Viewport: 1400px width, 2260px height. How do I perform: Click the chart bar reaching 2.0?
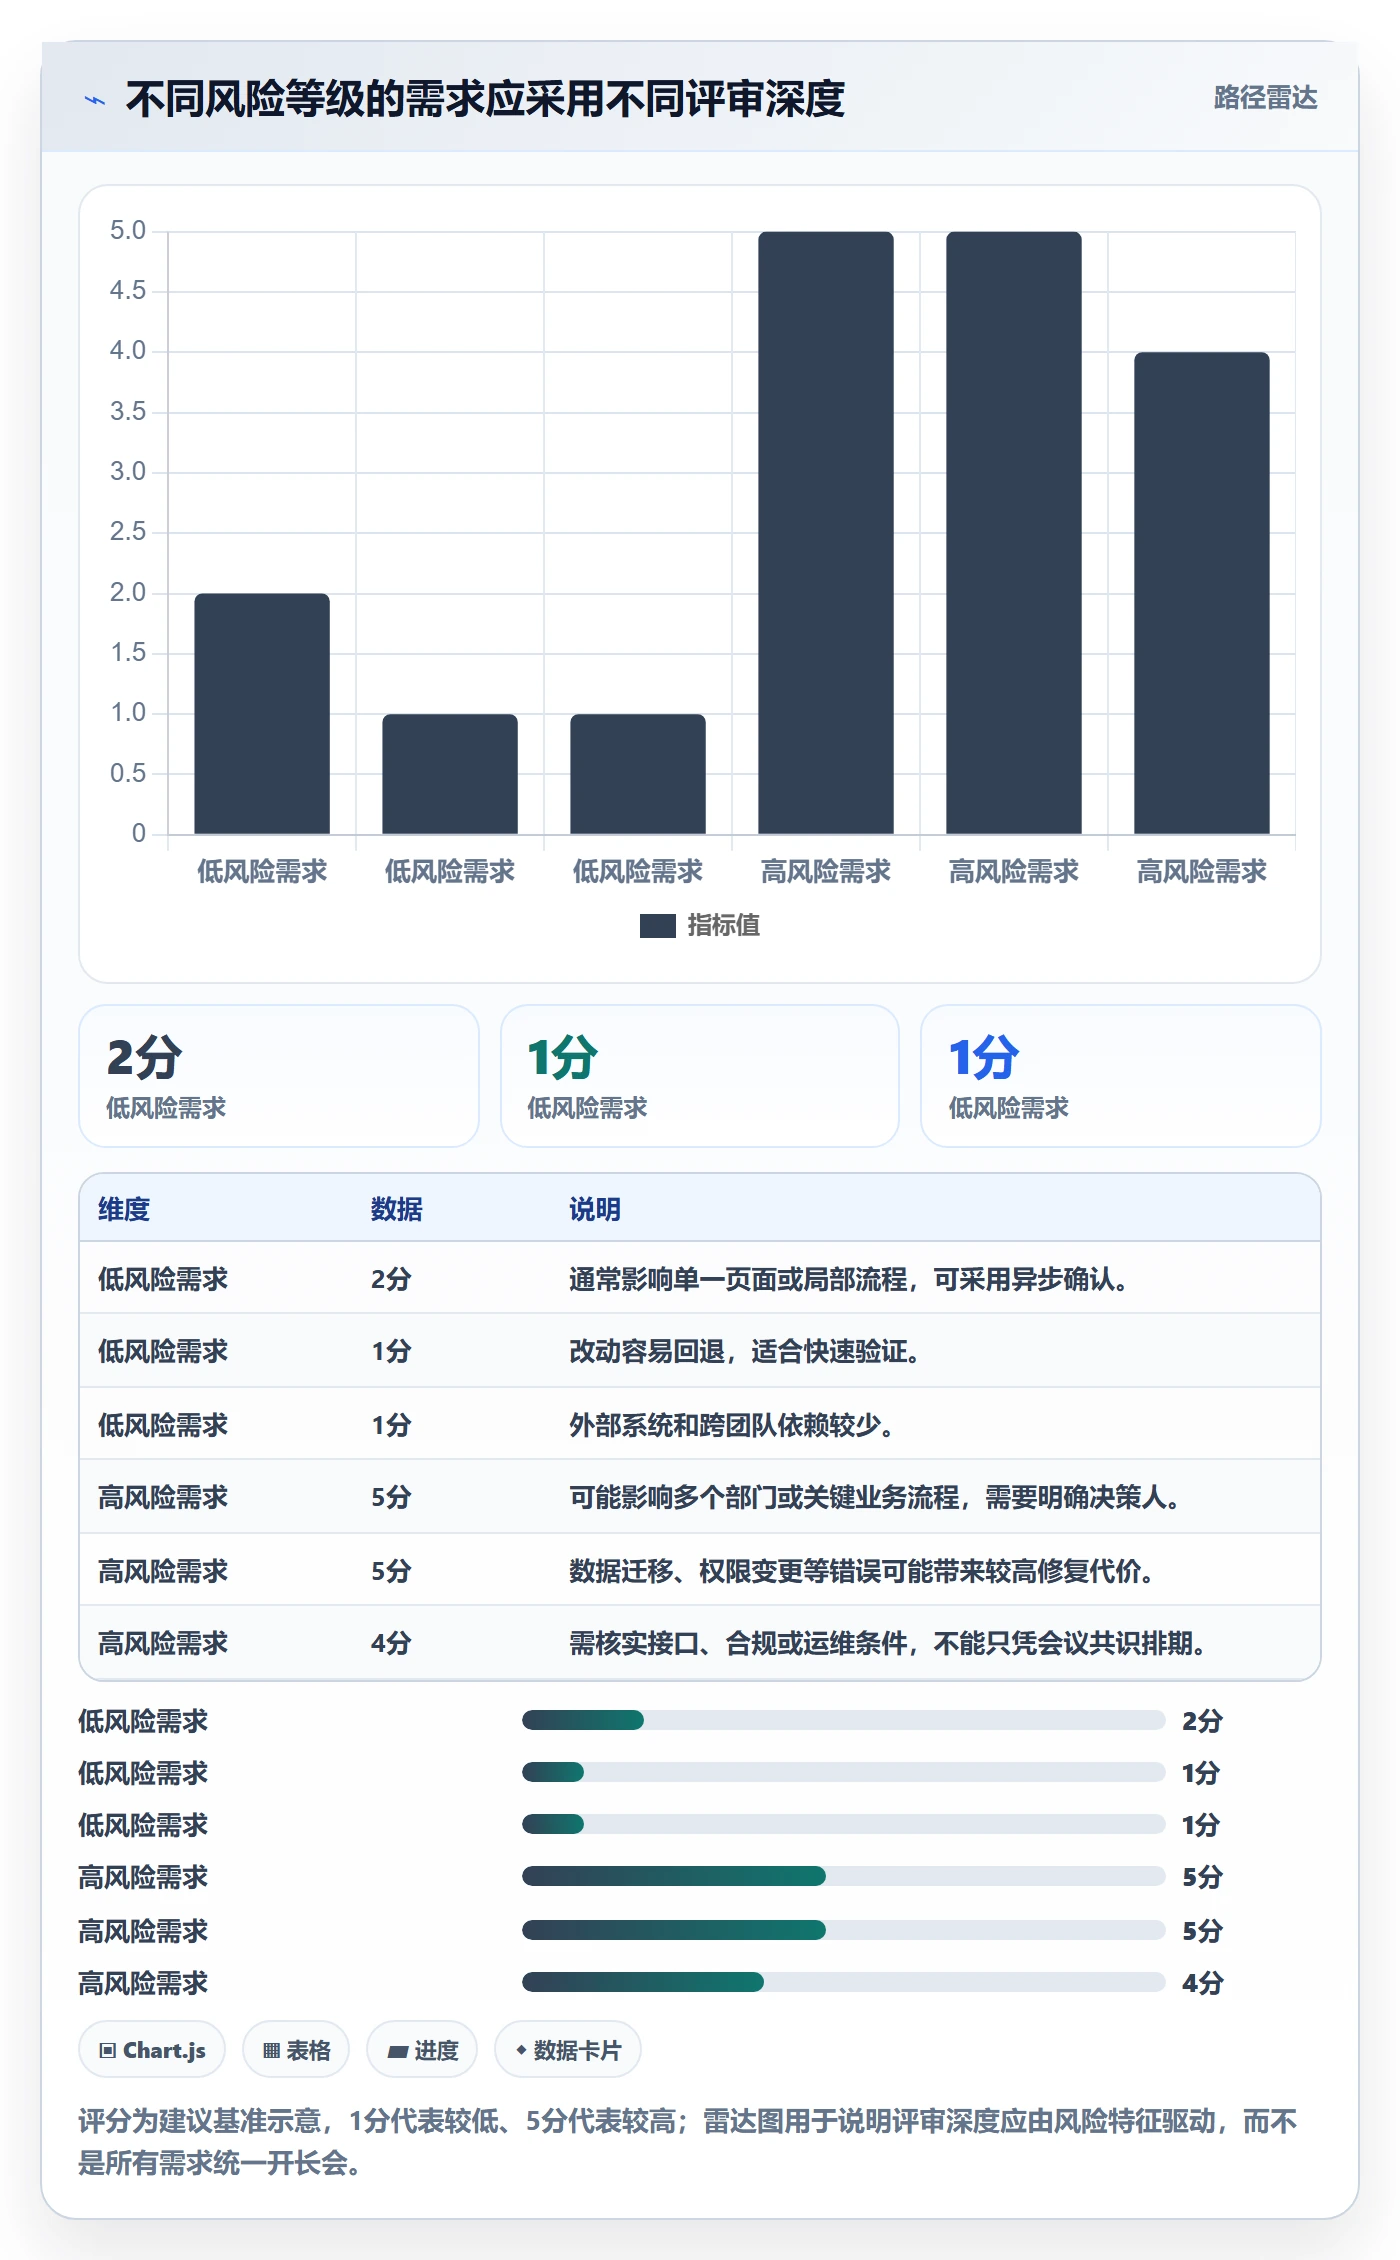point(262,713)
